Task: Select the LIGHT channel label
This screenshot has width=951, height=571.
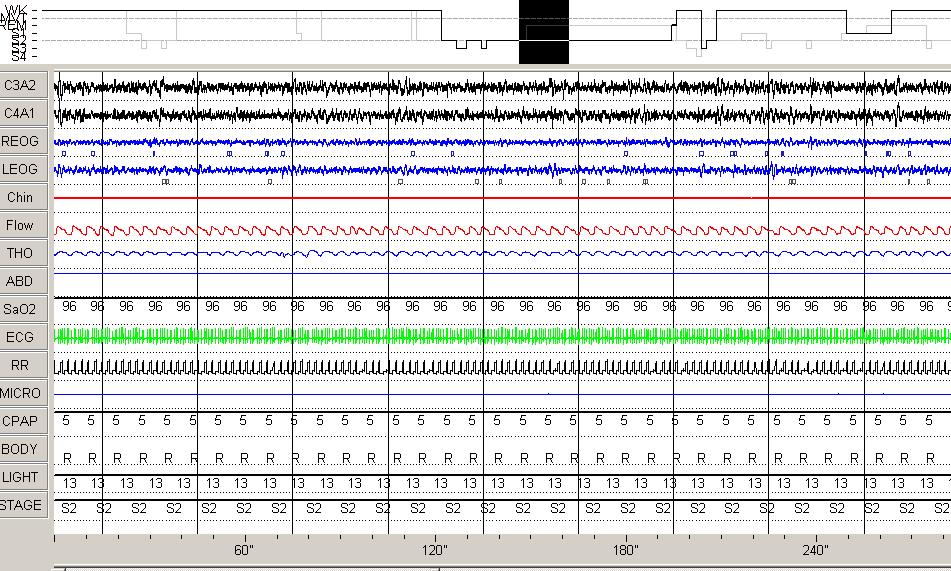Action: [x=23, y=477]
